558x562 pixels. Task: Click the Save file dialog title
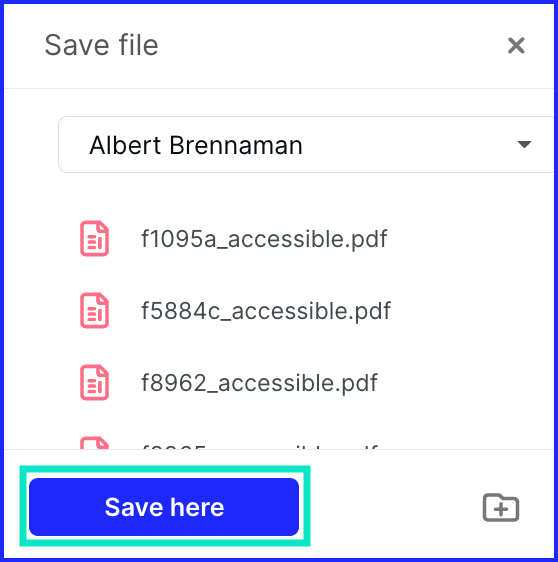[101, 45]
